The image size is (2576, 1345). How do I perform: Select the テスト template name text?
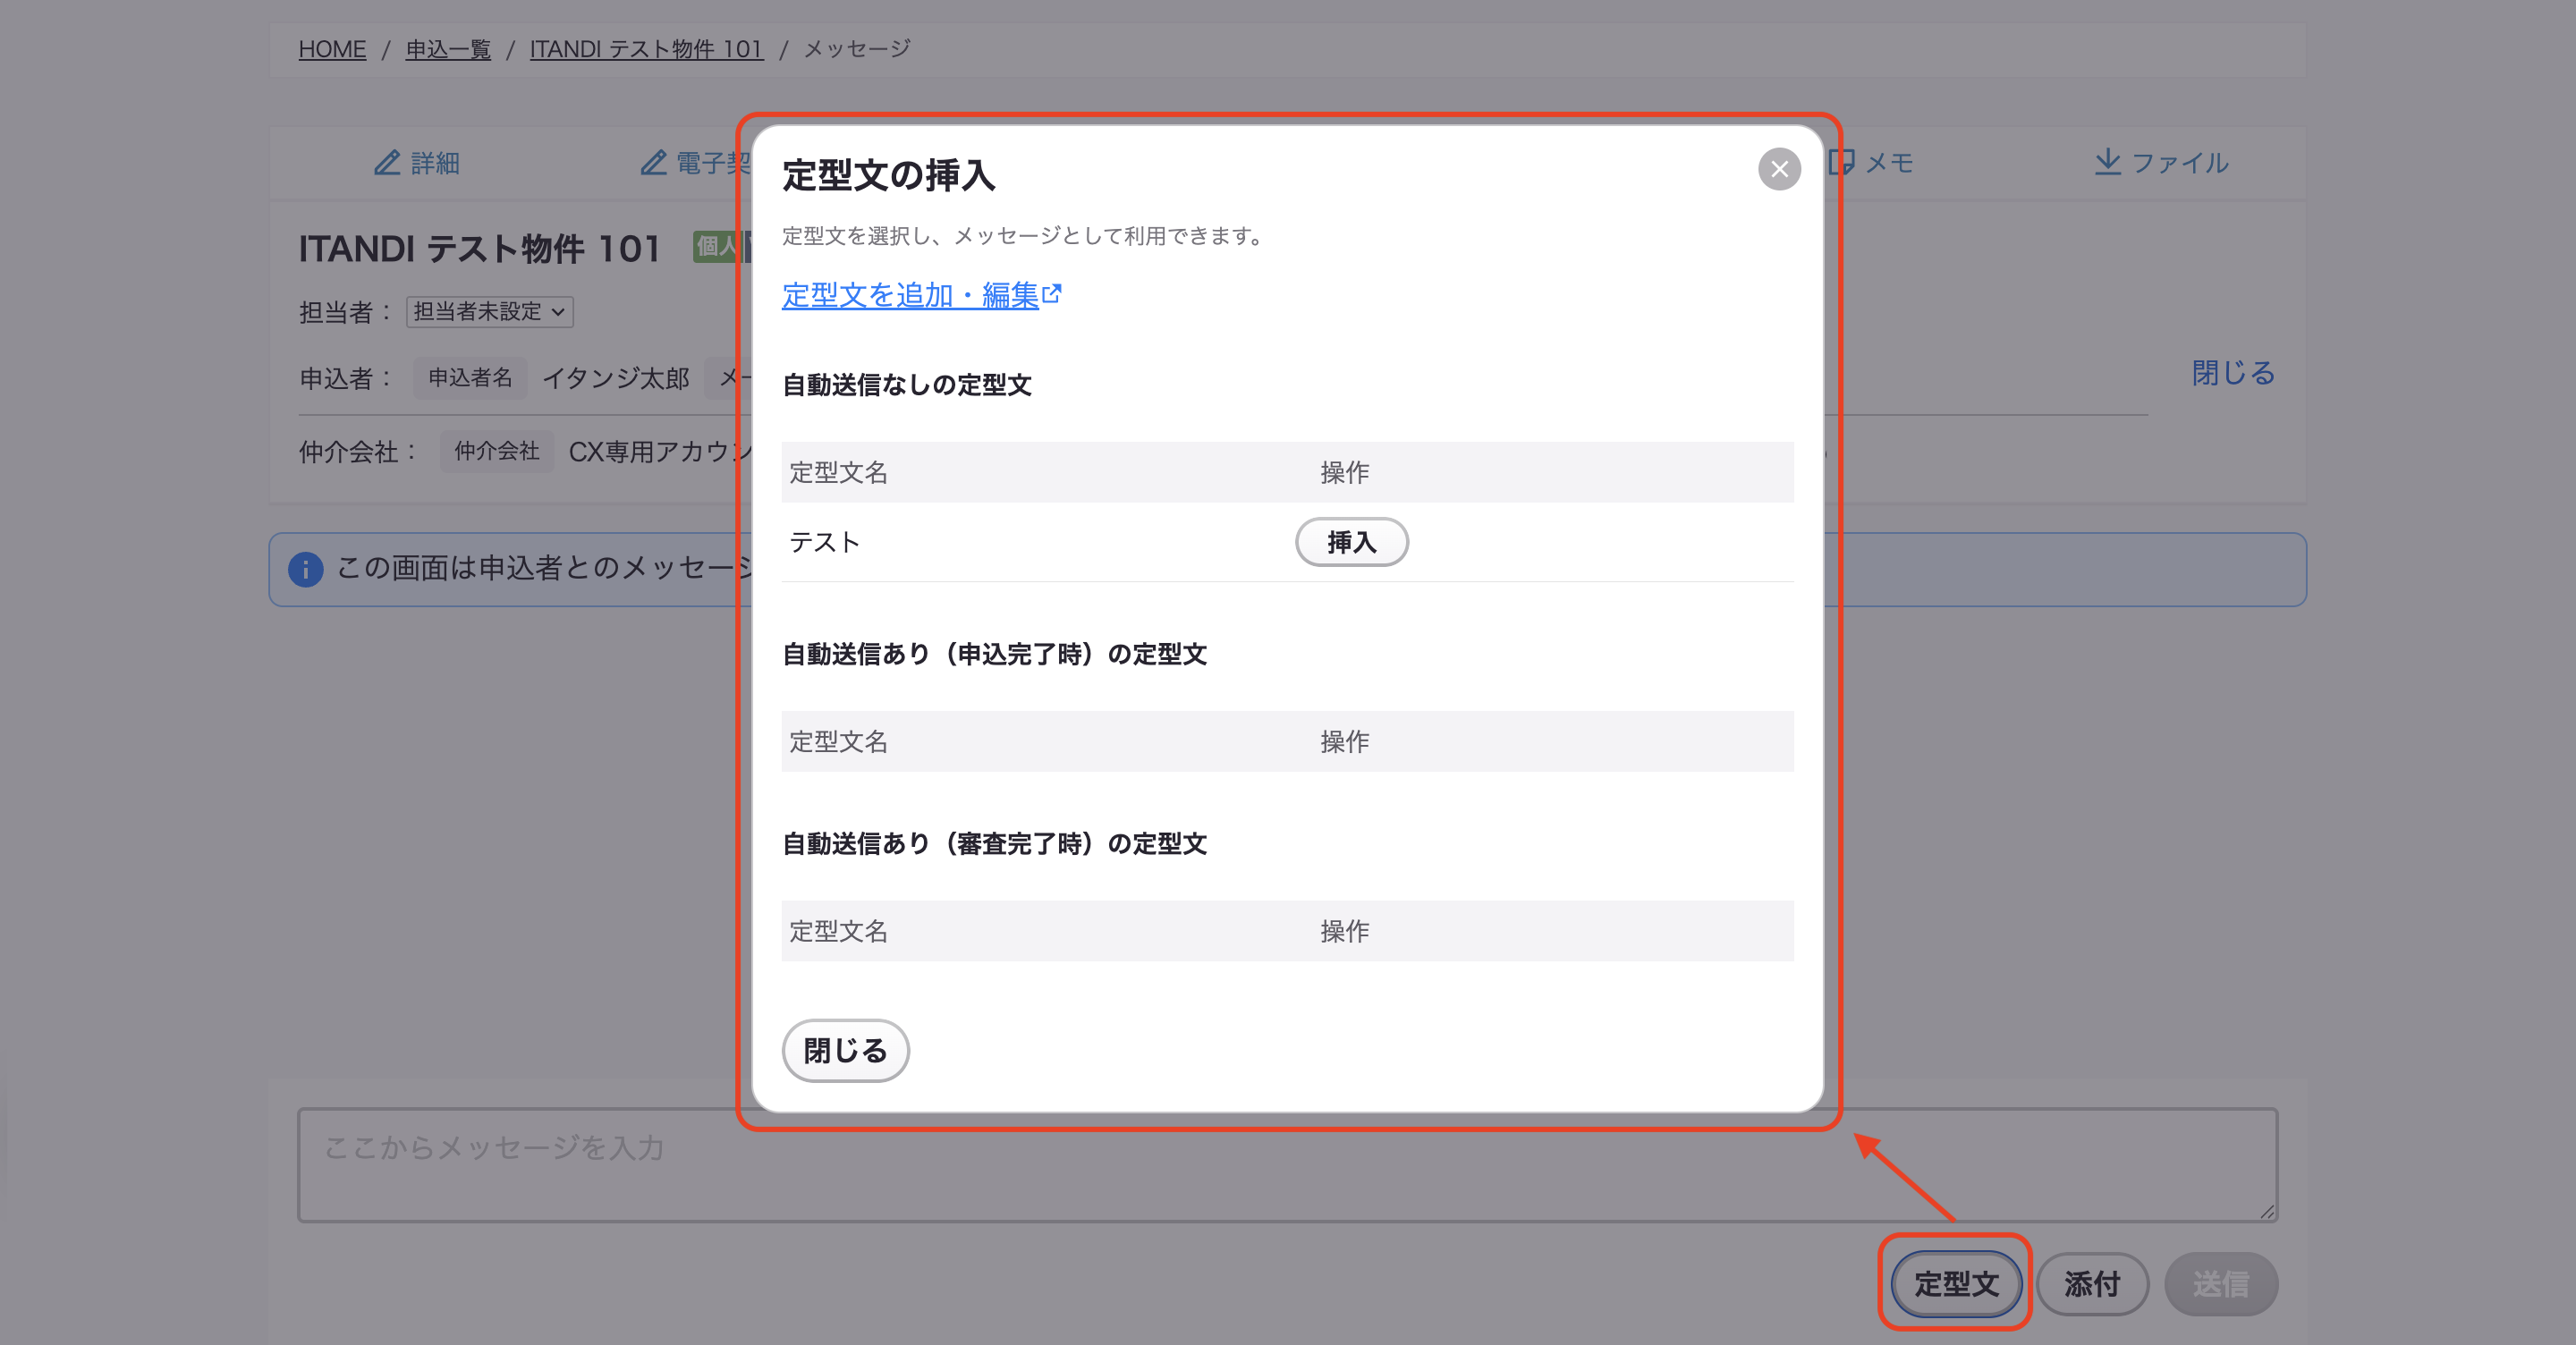tap(824, 542)
